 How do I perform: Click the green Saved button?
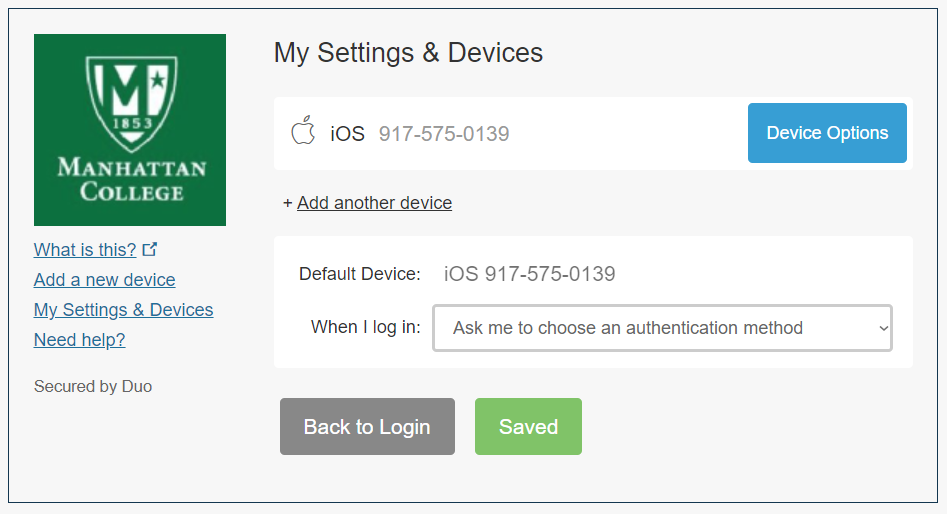pyautogui.click(x=528, y=426)
